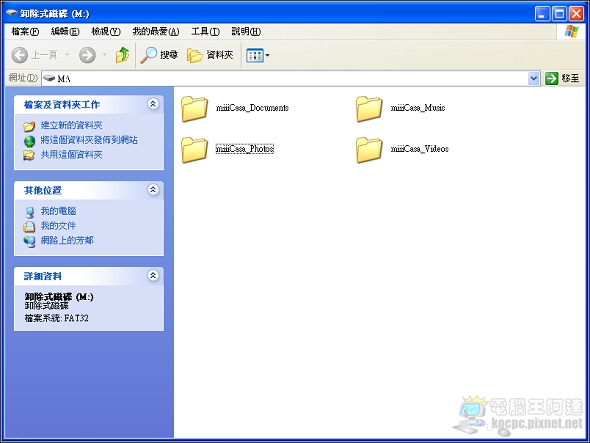Collapse the 詳細資料 panel
590x443 pixels.
pyautogui.click(x=153, y=276)
